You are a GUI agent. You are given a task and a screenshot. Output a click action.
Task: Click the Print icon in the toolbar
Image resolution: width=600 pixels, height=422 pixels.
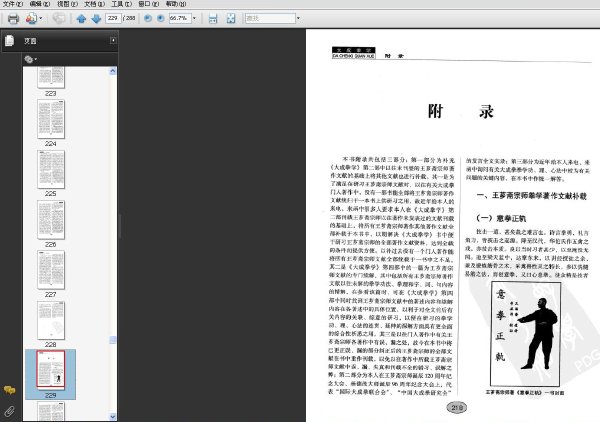(13, 18)
